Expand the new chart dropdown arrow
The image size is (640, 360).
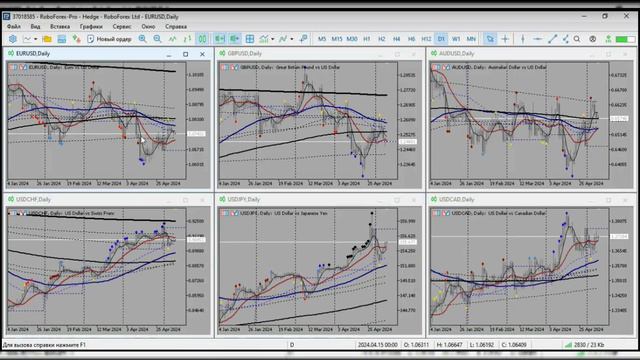pyautogui.click(x=36, y=39)
